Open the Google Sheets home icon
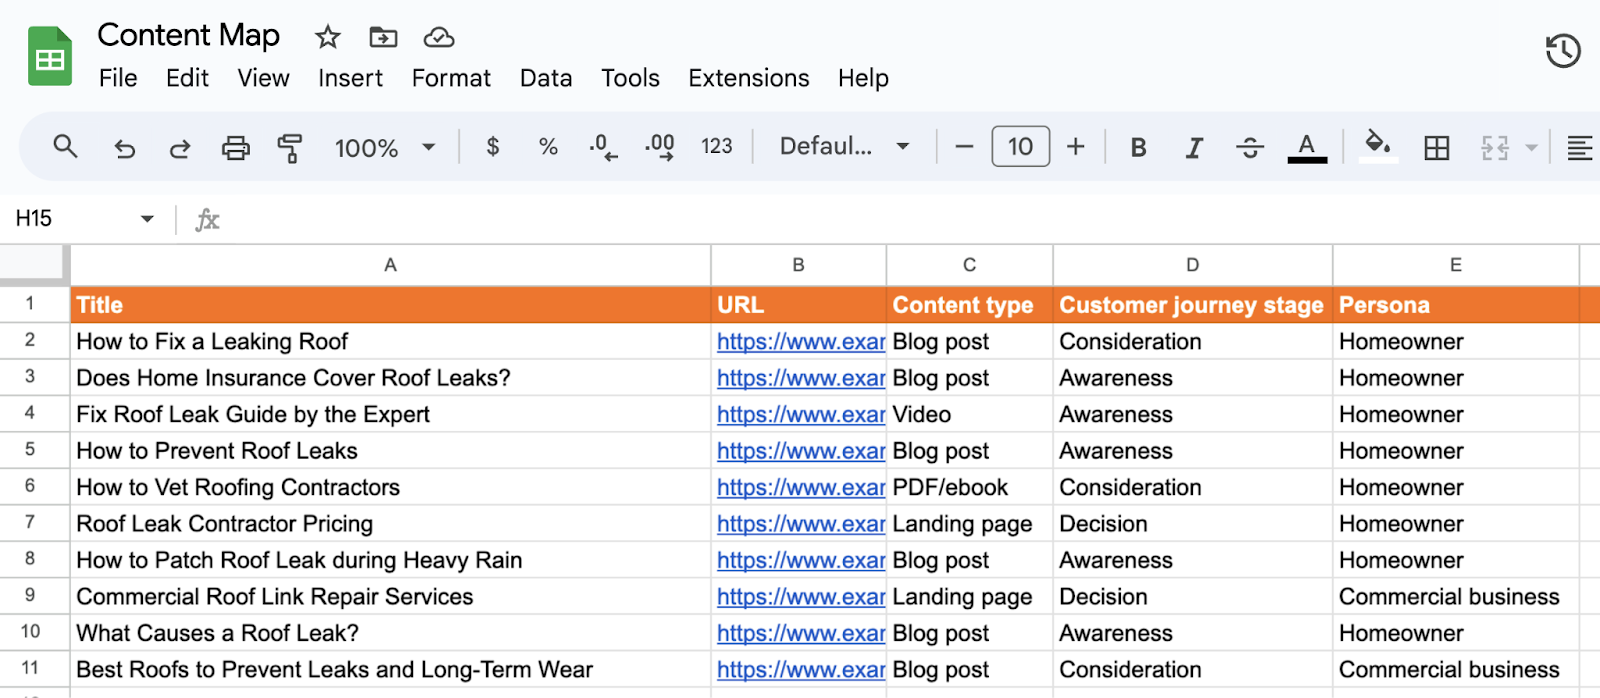1600x698 pixels. click(x=50, y=57)
